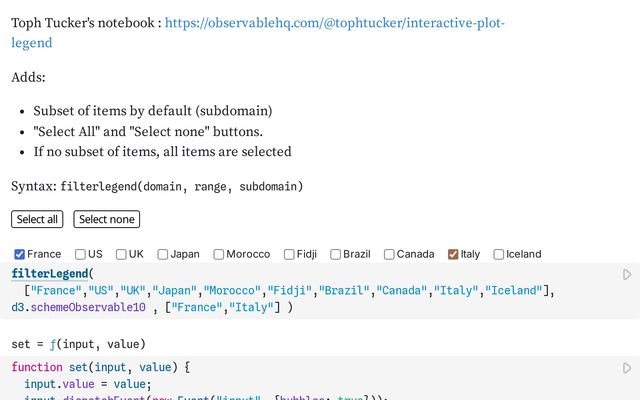Screen dimensions: 640x400
Task: Run the filterLegend code cell play icon
Action: (627, 274)
